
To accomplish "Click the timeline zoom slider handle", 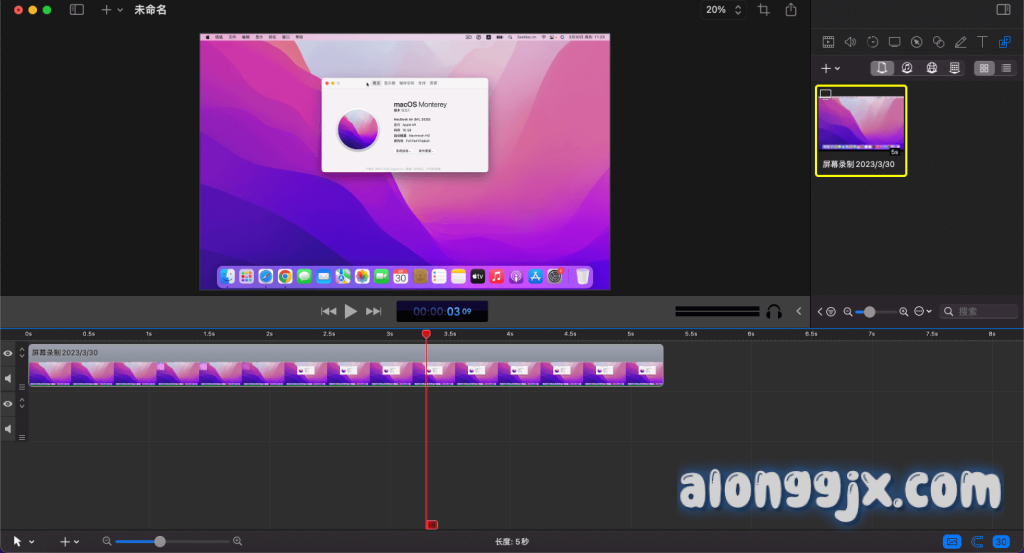I will [160, 541].
